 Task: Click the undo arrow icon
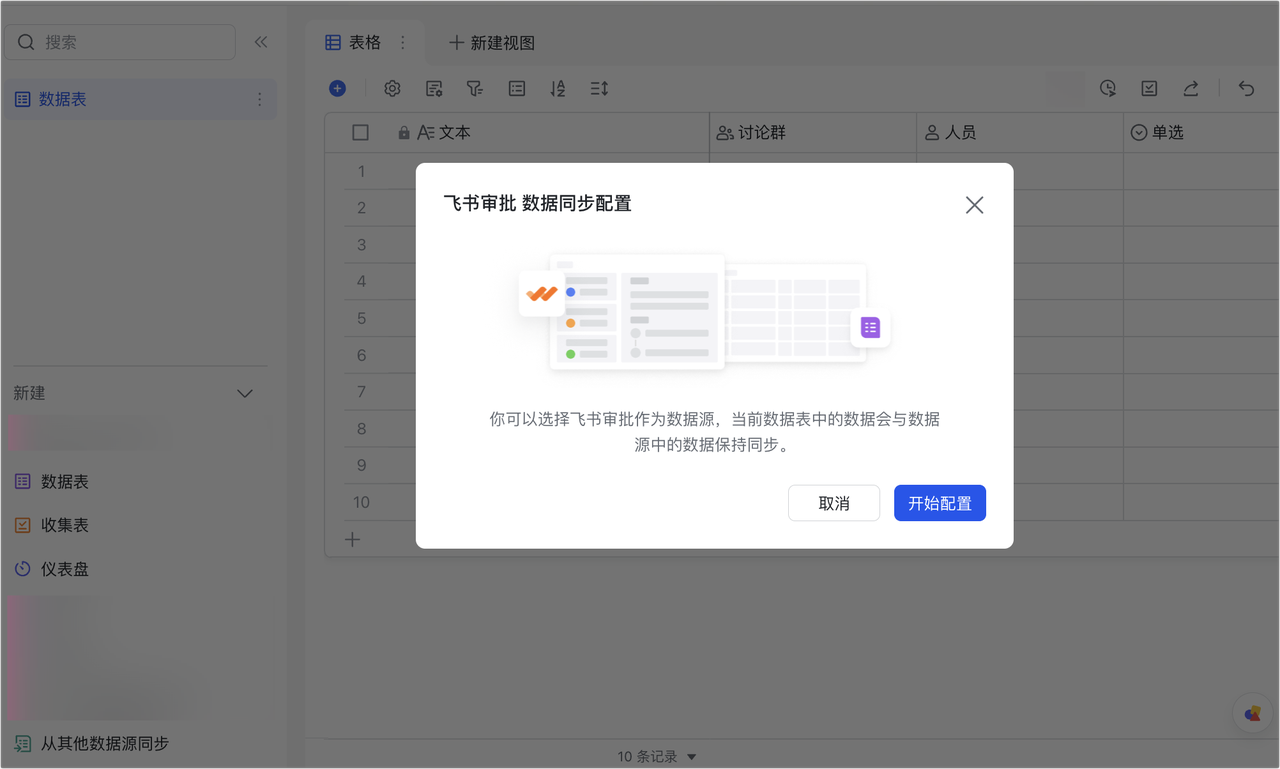tap(1246, 89)
